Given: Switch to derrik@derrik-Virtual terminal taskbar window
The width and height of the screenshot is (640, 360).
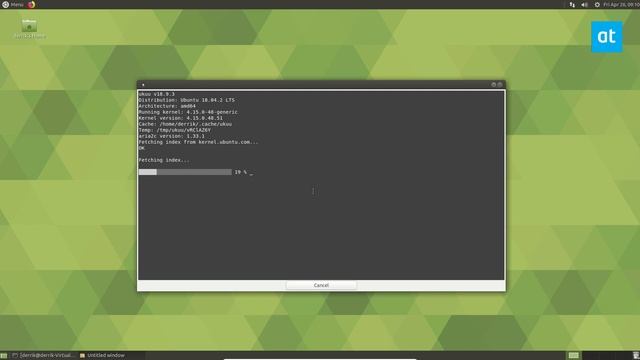Looking at the screenshot, I should tap(43, 356).
